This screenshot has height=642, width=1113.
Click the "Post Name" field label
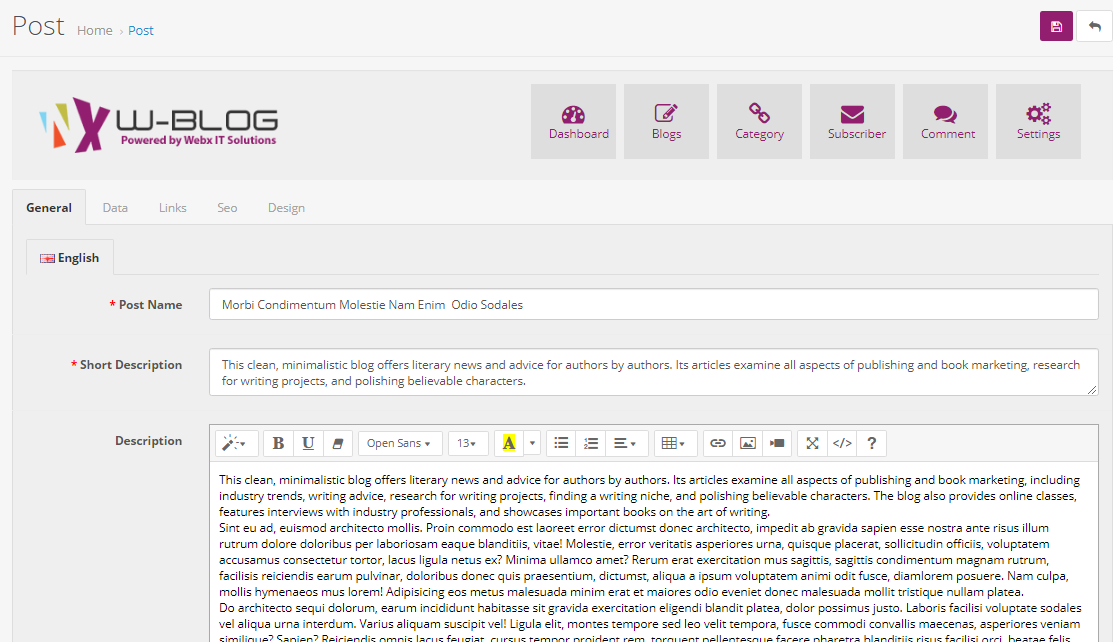pos(150,305)
